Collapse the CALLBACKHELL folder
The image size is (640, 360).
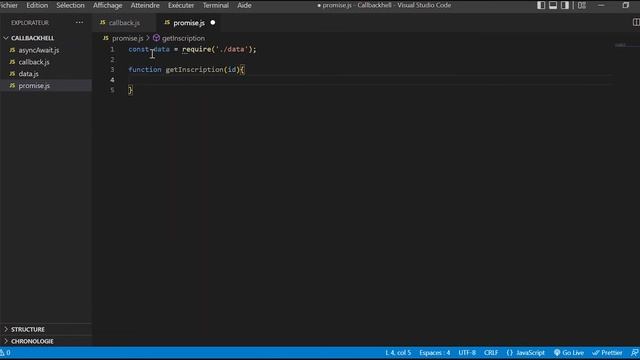pos(6,38)
